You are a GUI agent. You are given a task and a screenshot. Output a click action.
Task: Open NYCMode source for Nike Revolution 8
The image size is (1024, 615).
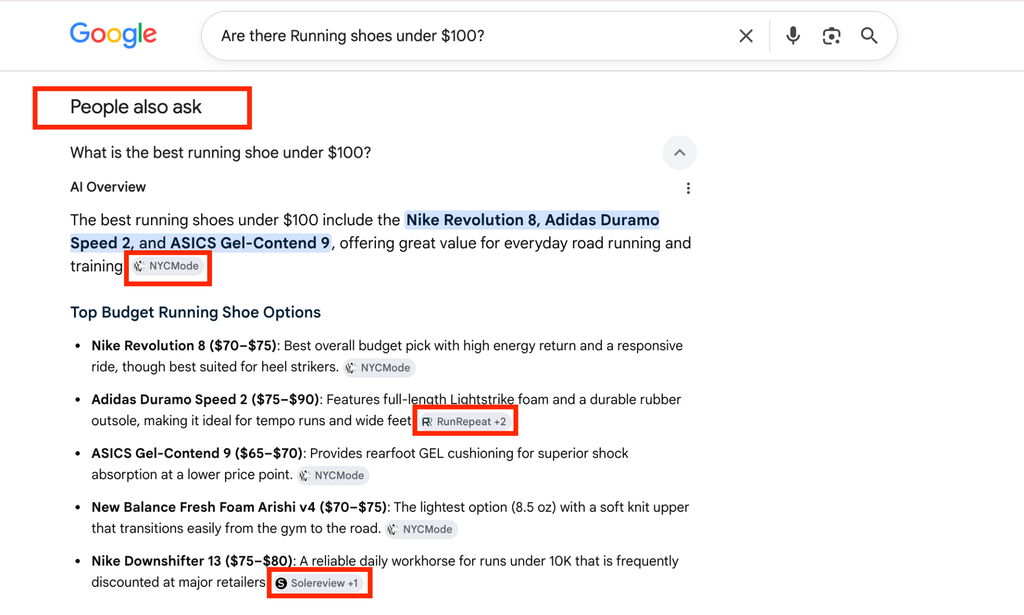coord(379,368)
